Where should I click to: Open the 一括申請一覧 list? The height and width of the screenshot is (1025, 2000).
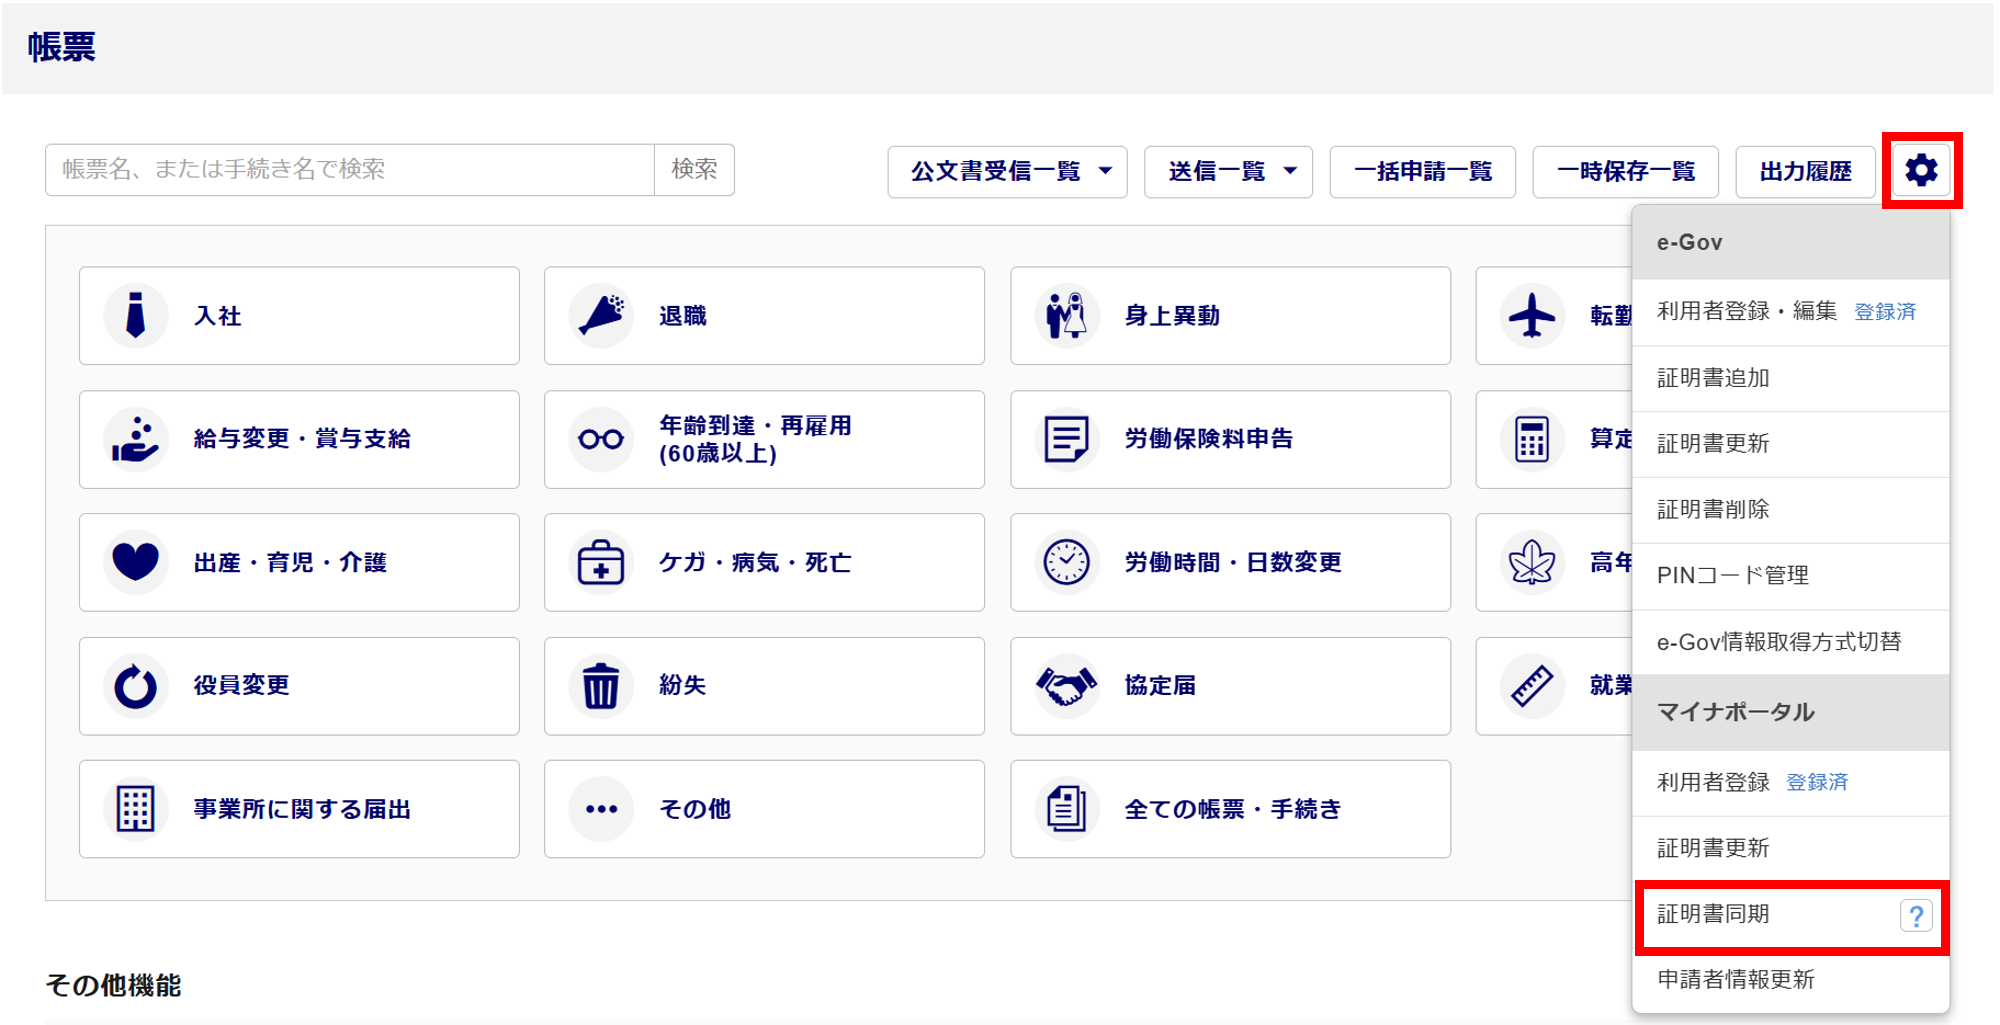coord(1422,172)
